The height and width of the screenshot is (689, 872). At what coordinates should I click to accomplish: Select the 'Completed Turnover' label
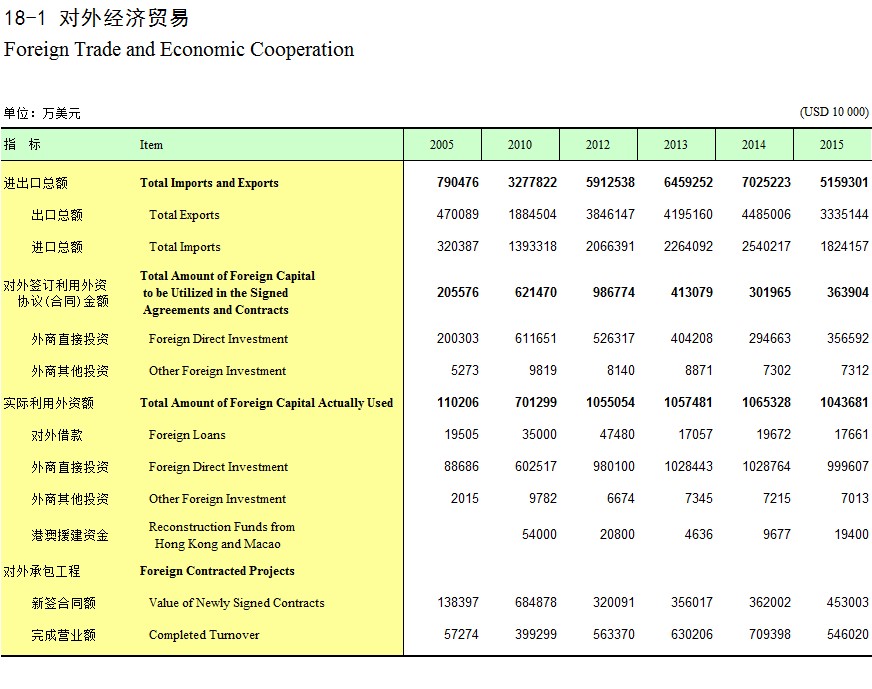[204, 635]
